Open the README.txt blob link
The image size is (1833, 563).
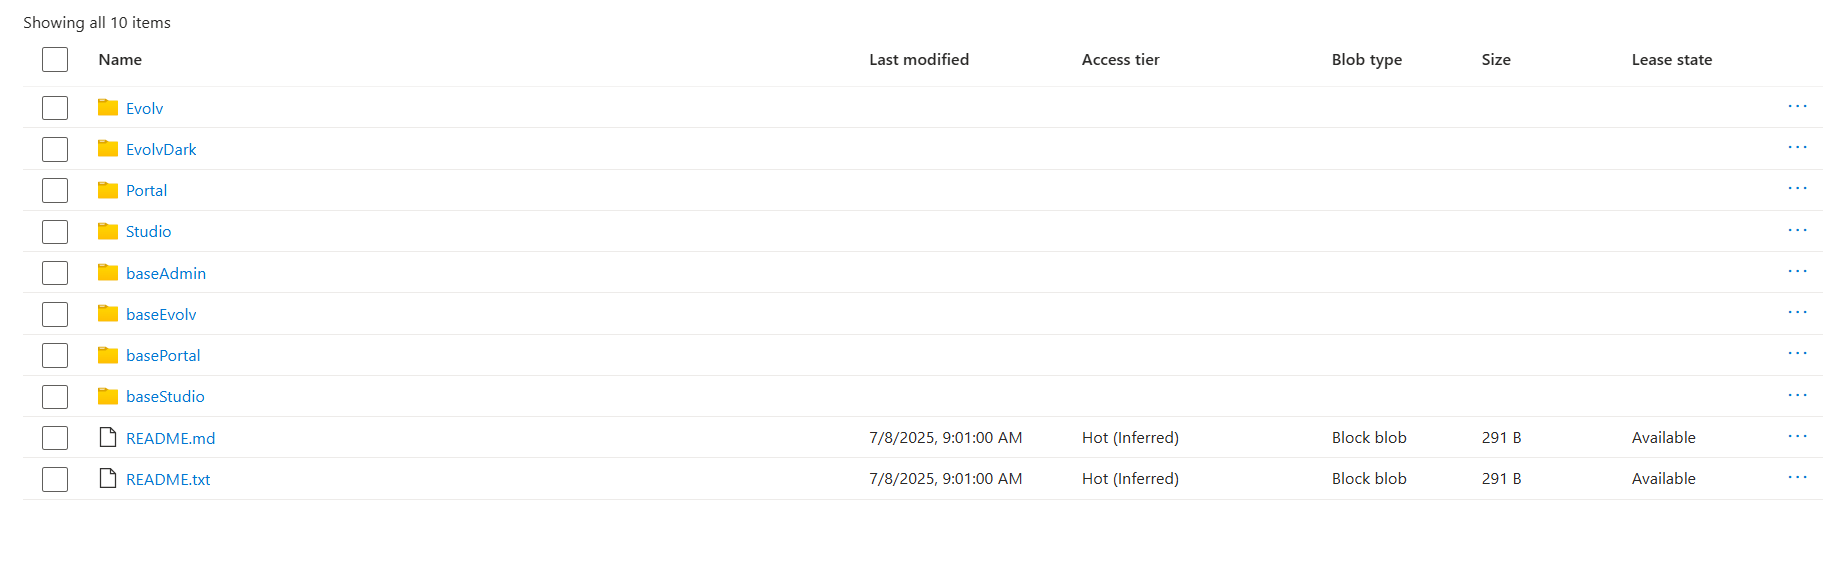pyautogui.click(x=168, y=479)
